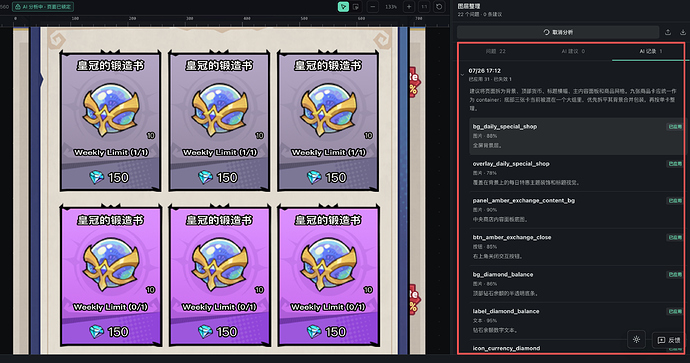Click the 反馈 feedback button
The width and height of the screenshot is (690, 363).
click(x=669, y=340)
